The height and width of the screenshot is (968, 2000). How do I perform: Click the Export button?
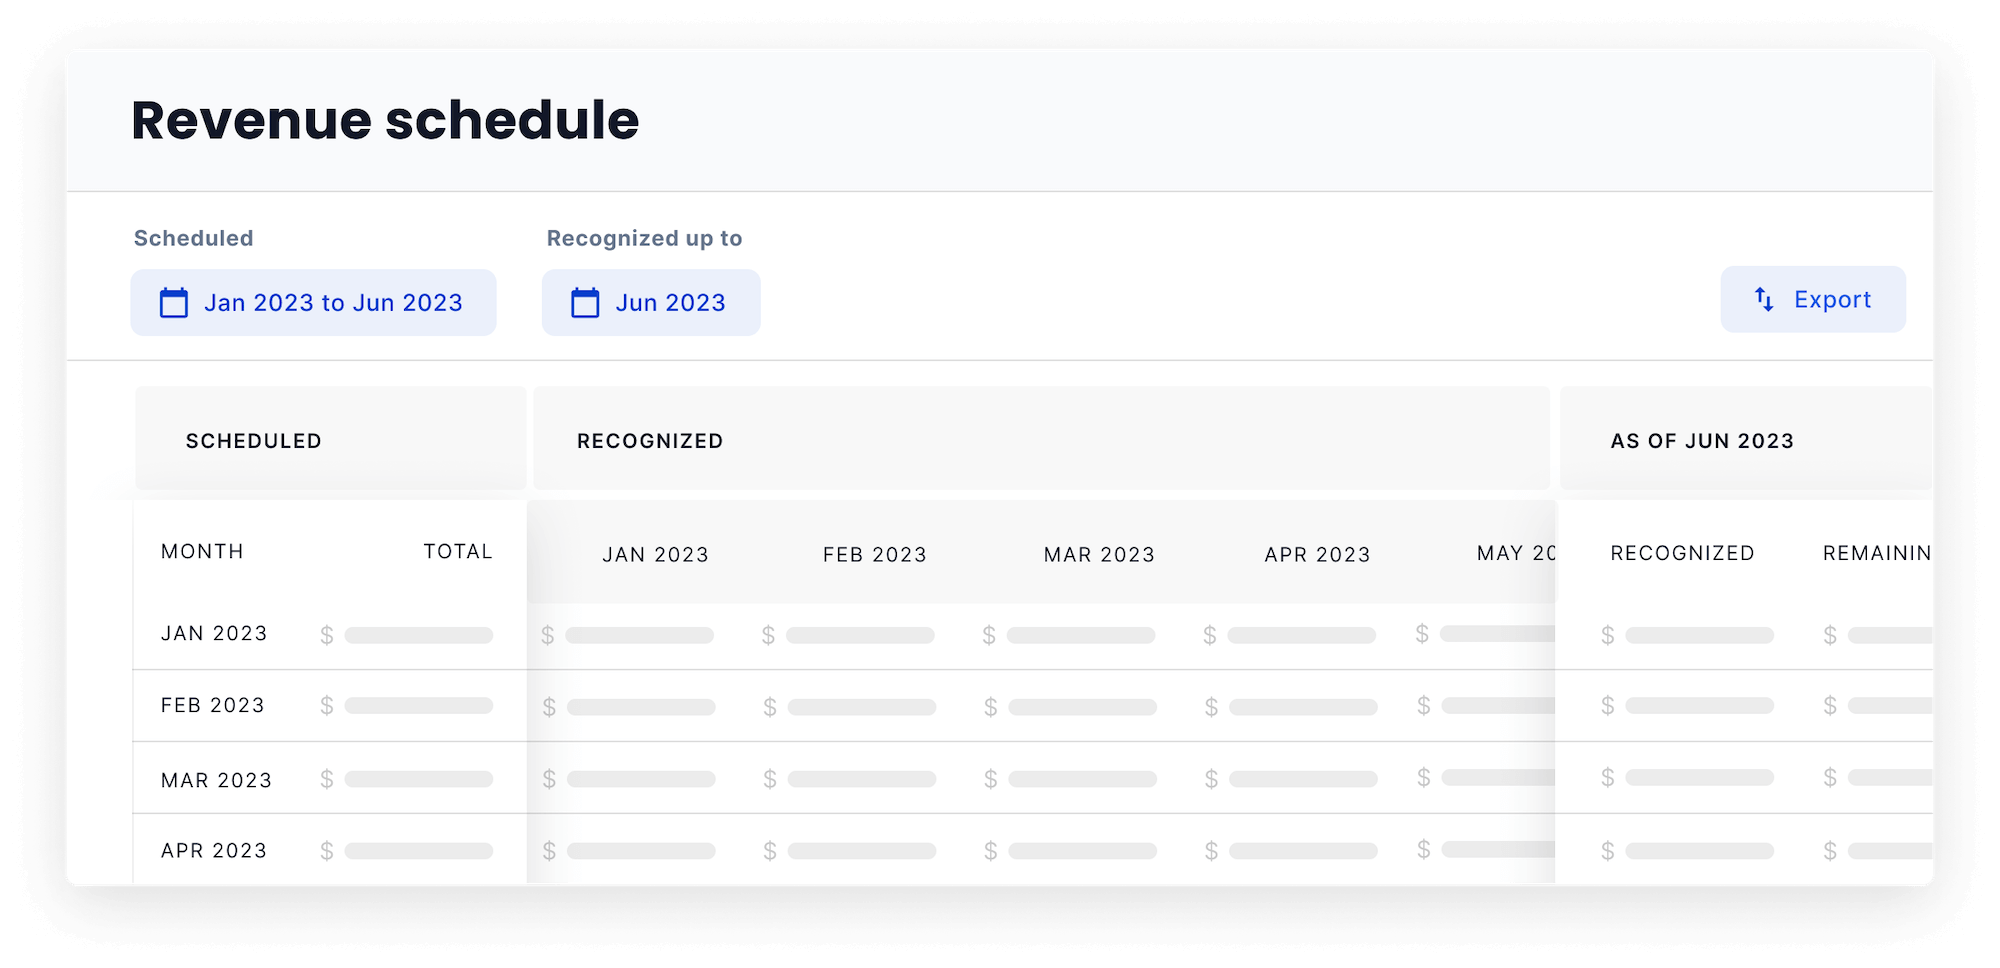pyautogui.click(x=1813, y=299)
